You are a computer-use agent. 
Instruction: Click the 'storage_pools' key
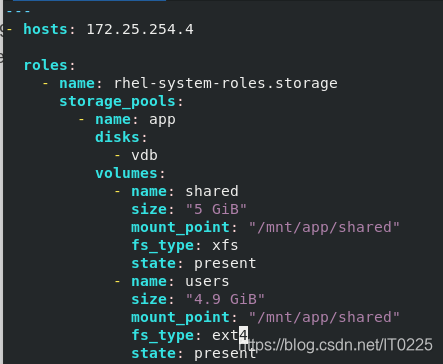click(117, 102)
